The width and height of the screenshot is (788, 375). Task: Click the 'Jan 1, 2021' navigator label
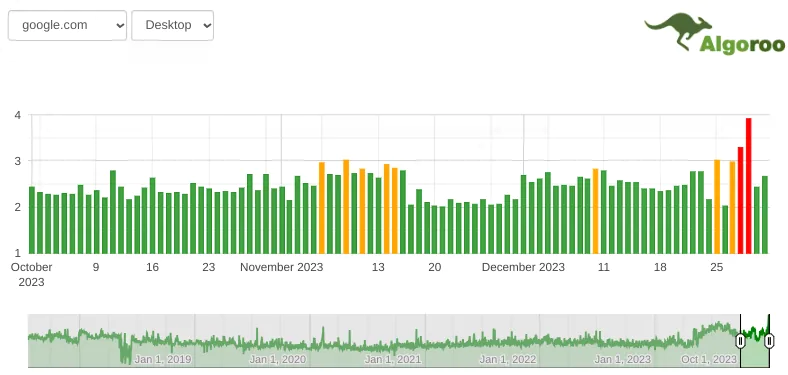(392, 360)
